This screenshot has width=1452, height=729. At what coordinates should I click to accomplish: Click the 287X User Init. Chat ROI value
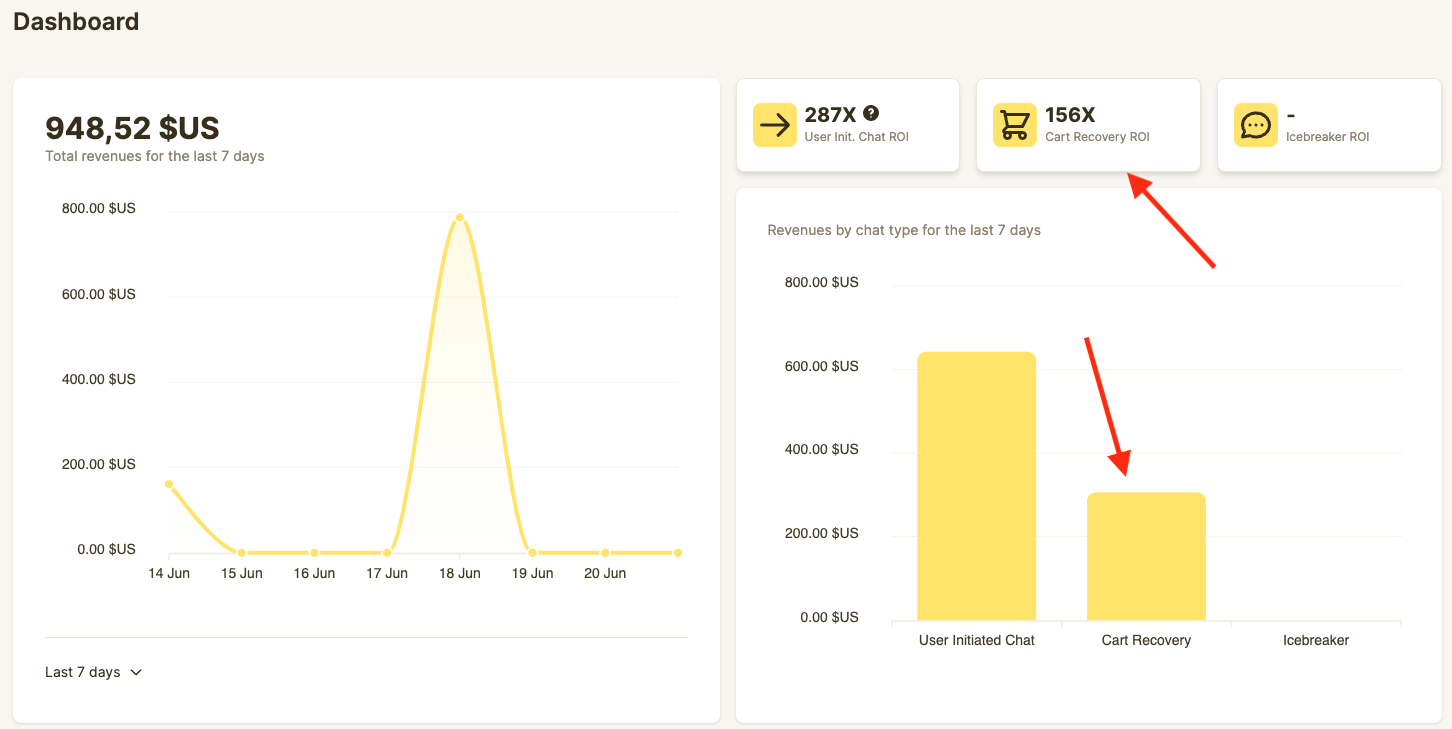click(830, 115)
